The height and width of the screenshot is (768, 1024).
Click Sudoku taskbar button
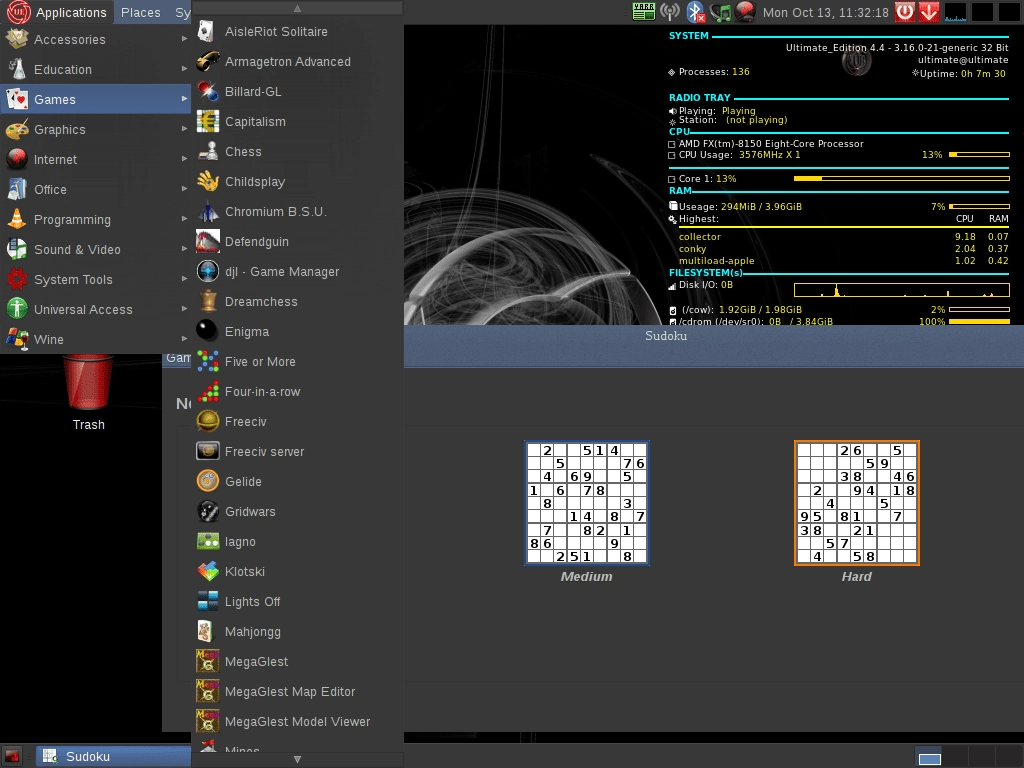click(x=113, y=756)
